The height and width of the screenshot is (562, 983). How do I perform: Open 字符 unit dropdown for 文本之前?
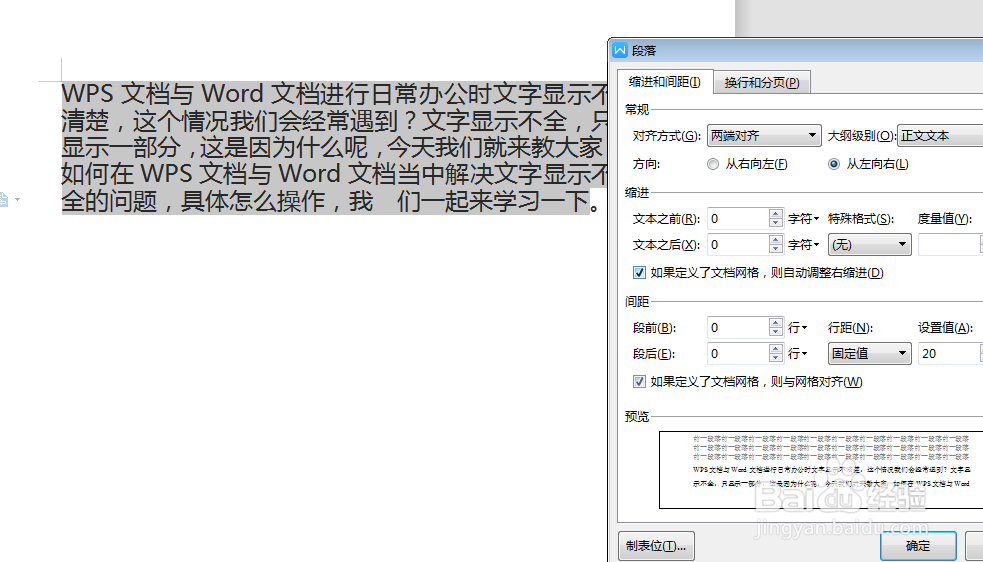(804, 219)
